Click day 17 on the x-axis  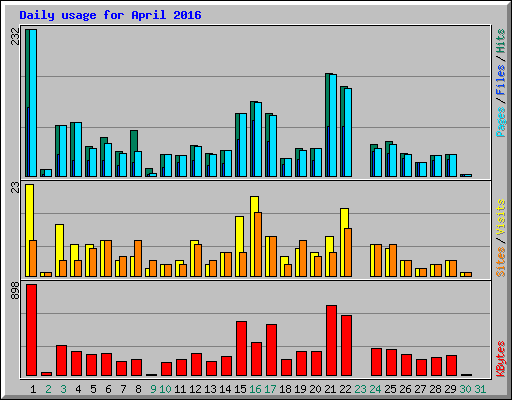270,389
